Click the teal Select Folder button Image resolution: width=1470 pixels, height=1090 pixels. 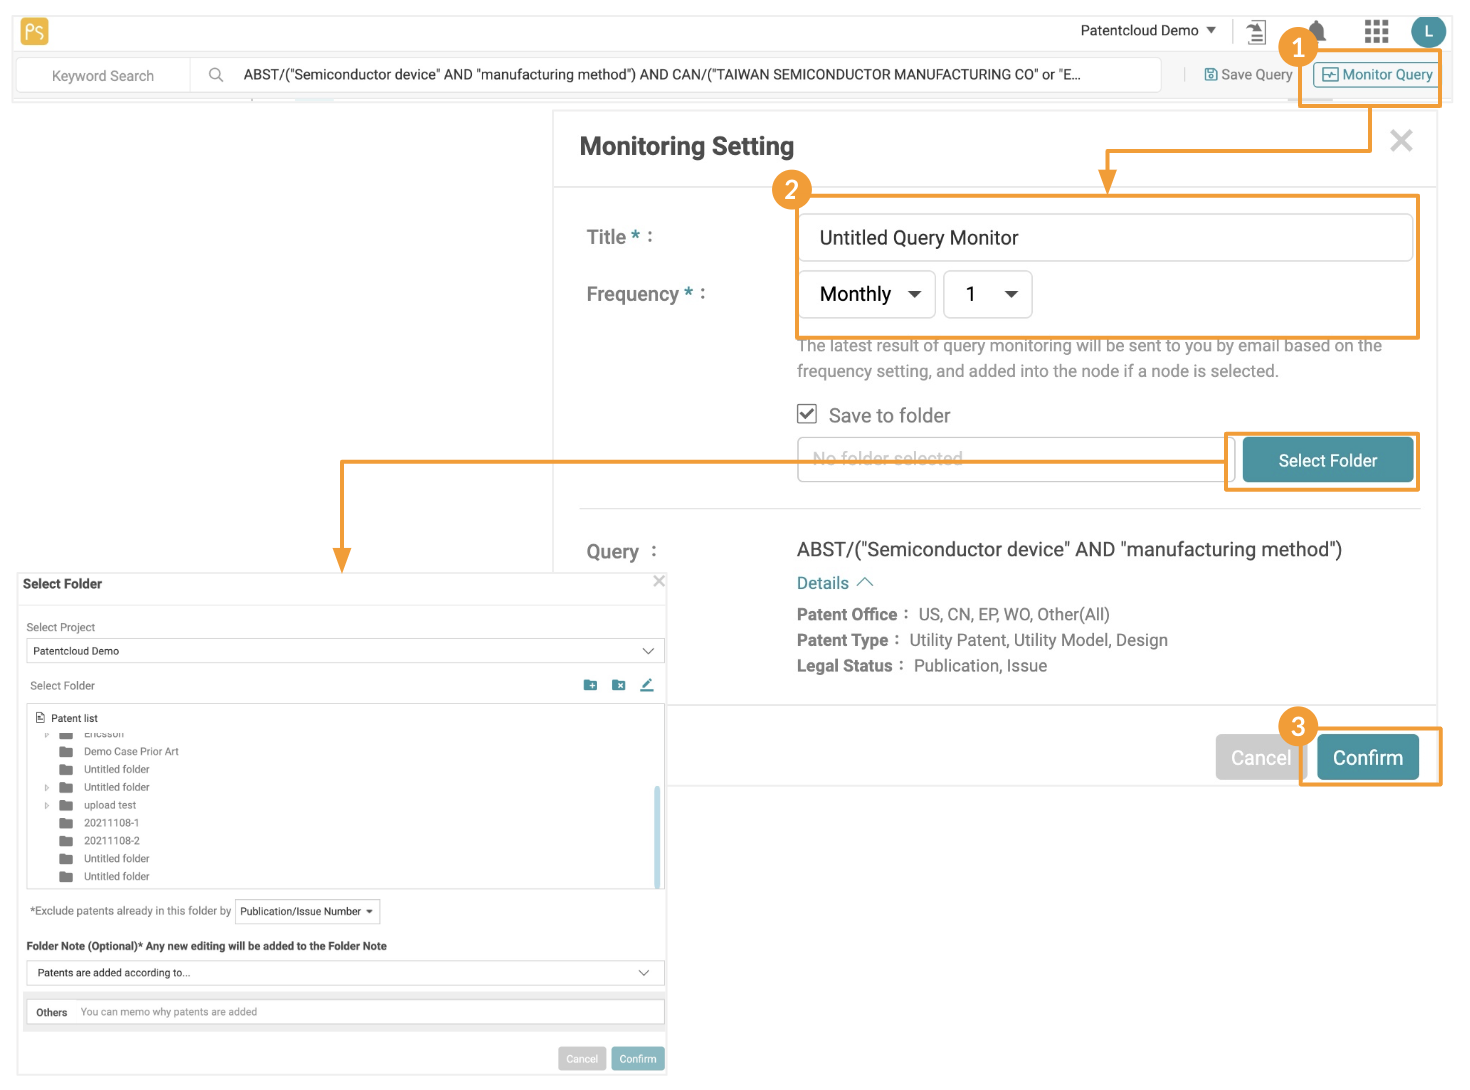[x=1327, y=460]
